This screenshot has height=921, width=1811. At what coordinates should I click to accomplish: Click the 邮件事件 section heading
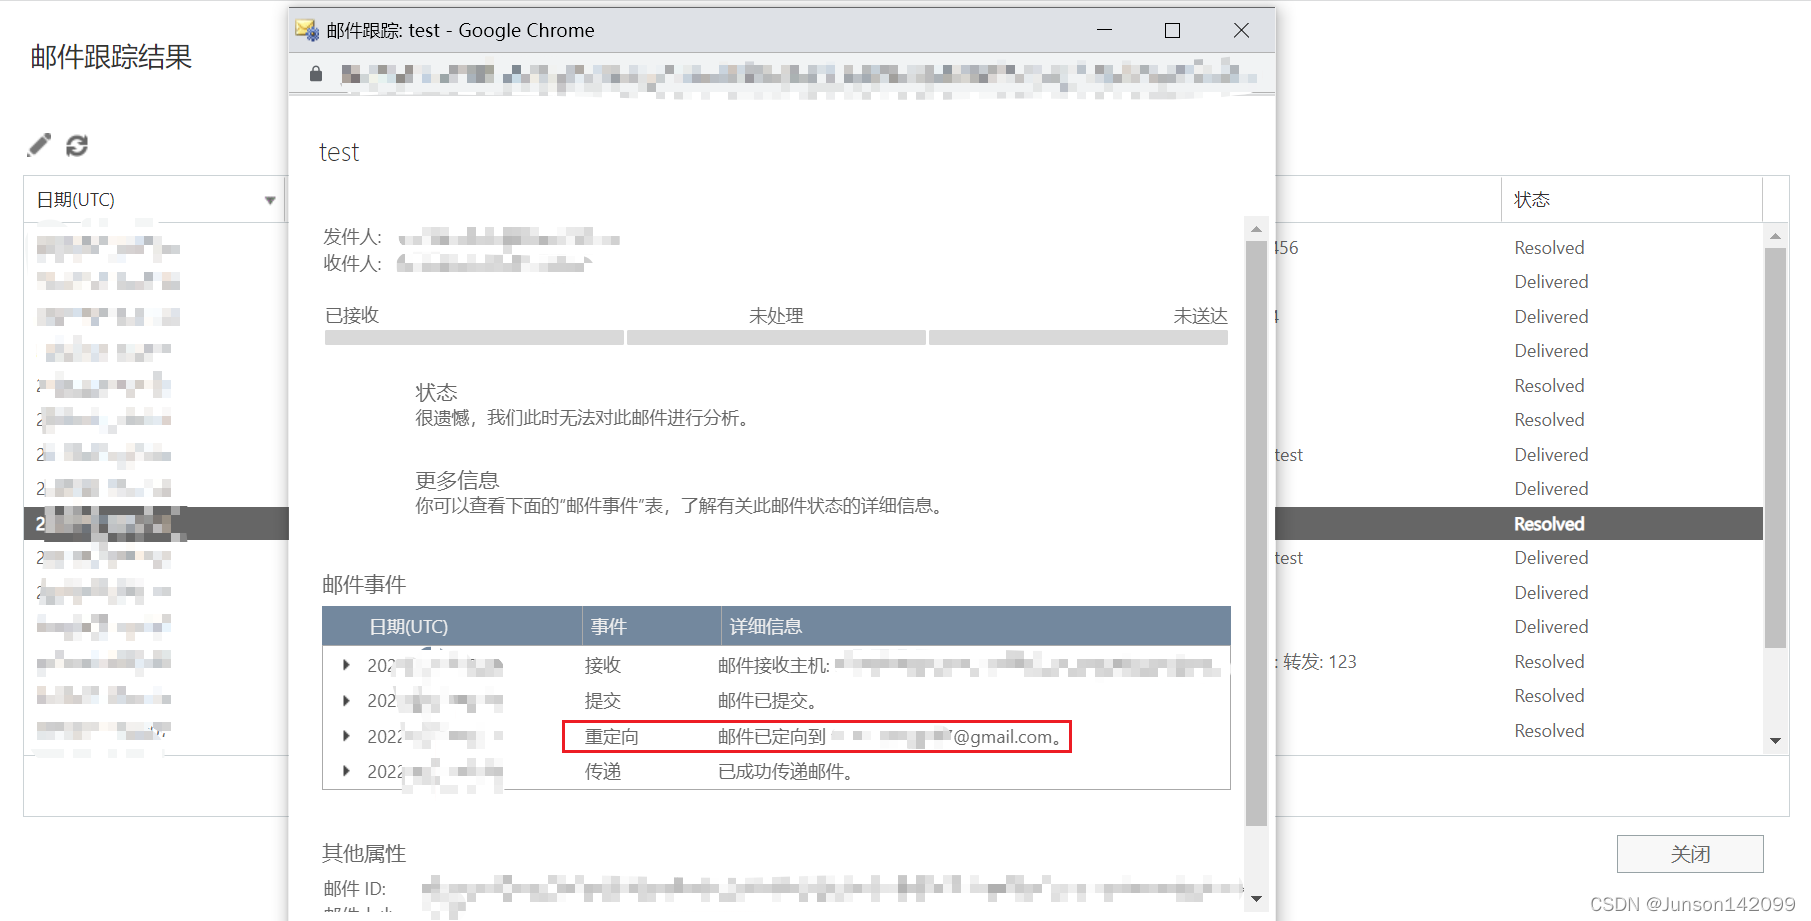pos(364,585)
